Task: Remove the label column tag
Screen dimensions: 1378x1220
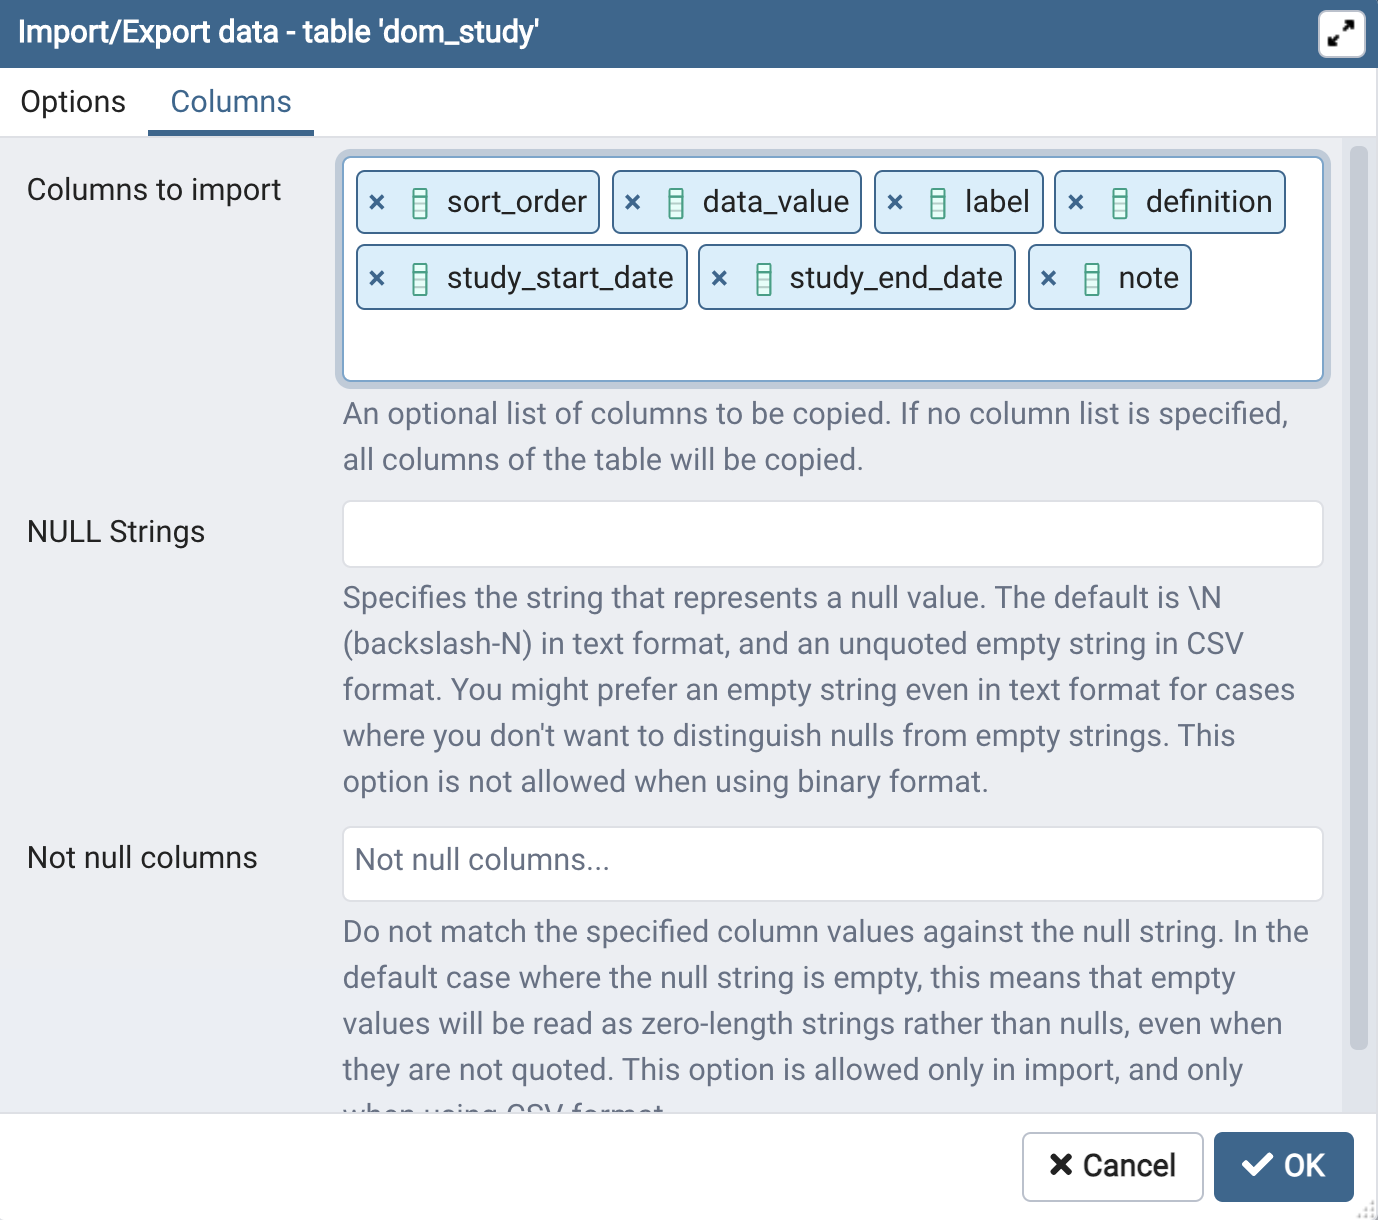Action: coord(895,202)
